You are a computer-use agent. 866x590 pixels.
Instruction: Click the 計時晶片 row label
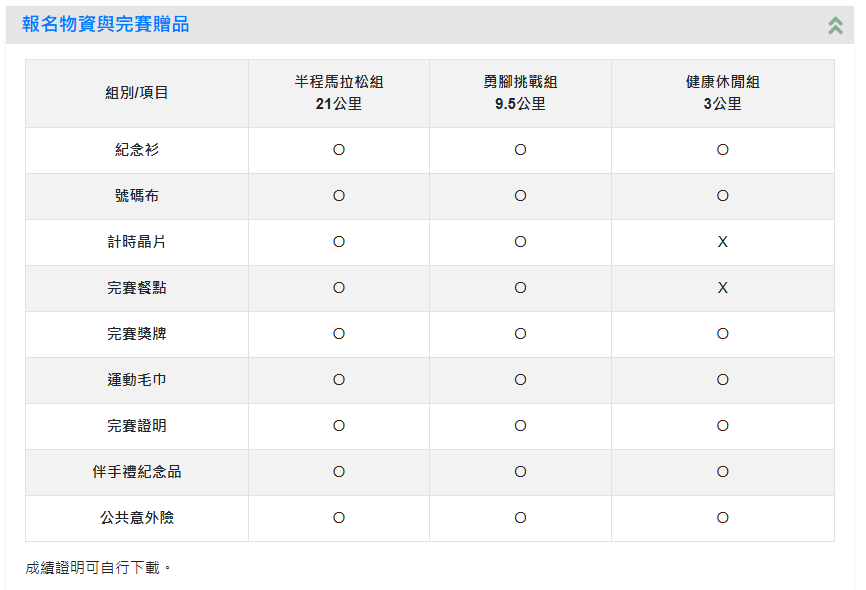coord(137,241)
